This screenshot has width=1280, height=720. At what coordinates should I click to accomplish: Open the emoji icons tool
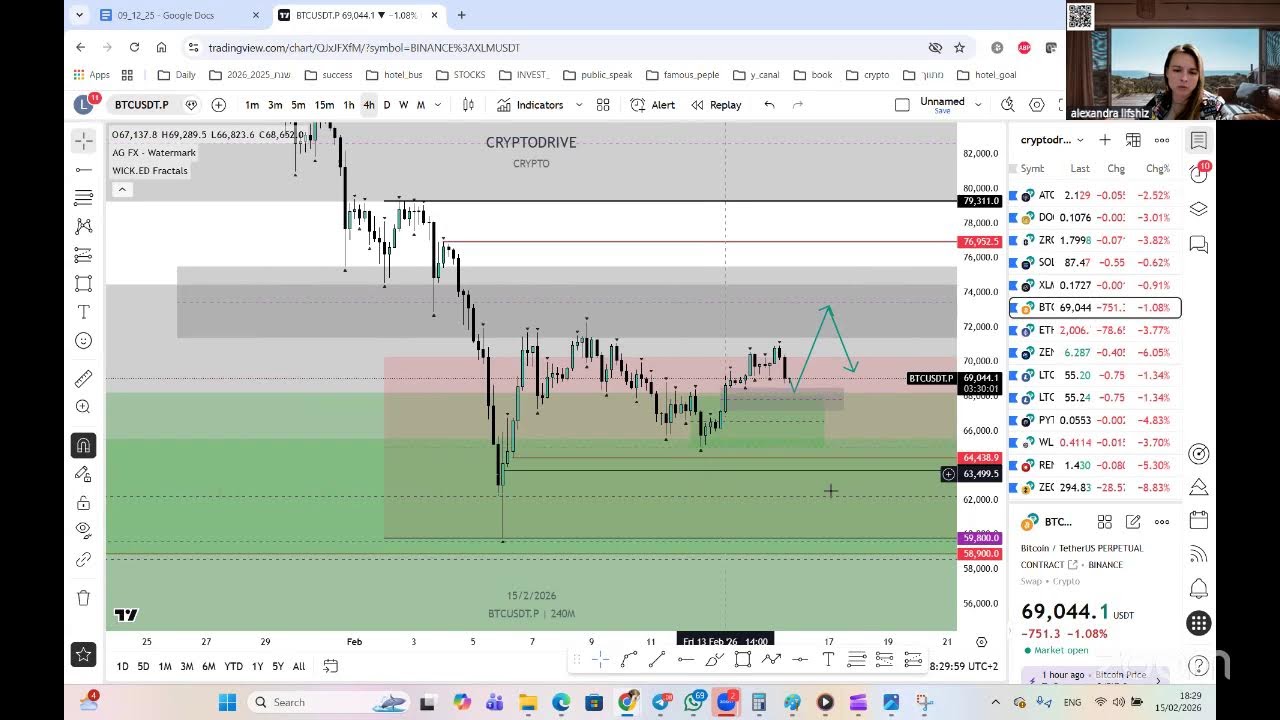pyautogui.click(x=83, y=341)
